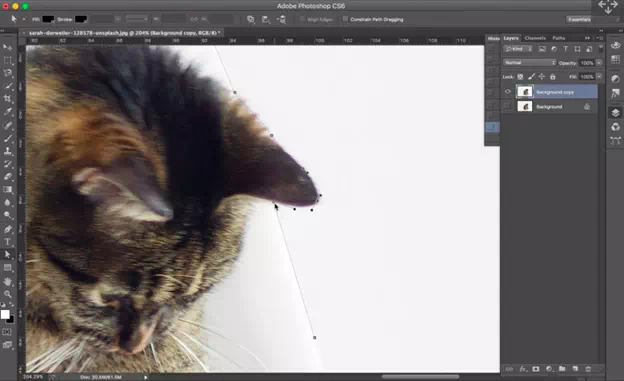Open the Layers panel menu
Screen dimensions: 624x381
click(600, 38)
